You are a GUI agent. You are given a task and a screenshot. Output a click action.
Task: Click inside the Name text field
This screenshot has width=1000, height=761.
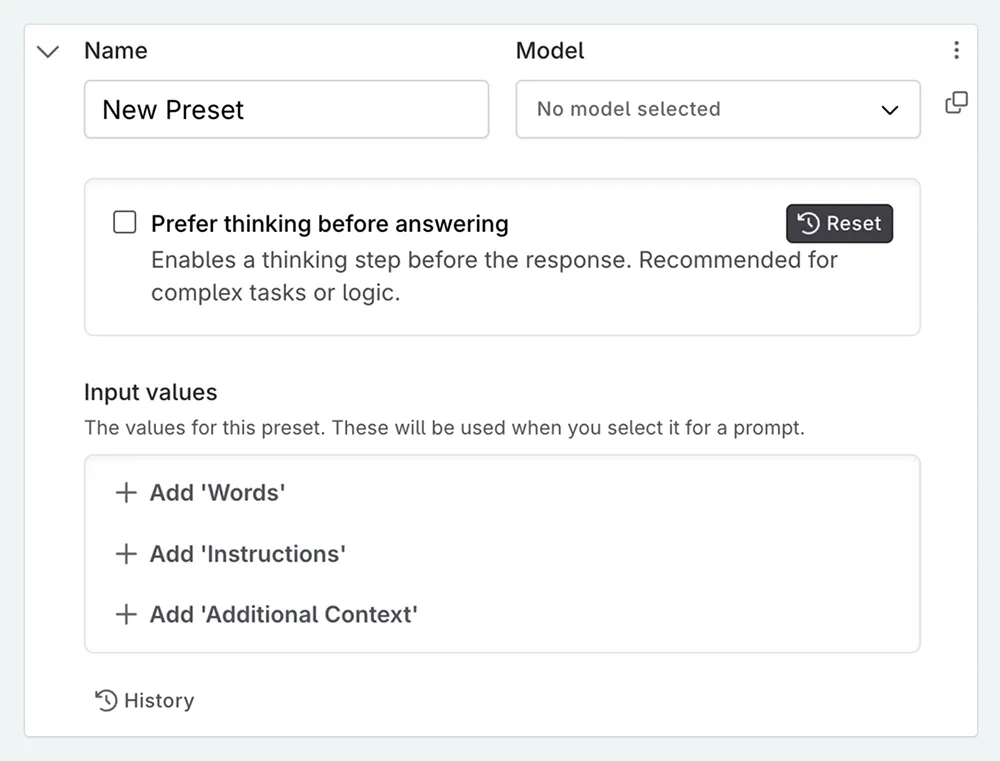(x=286, y=110)
